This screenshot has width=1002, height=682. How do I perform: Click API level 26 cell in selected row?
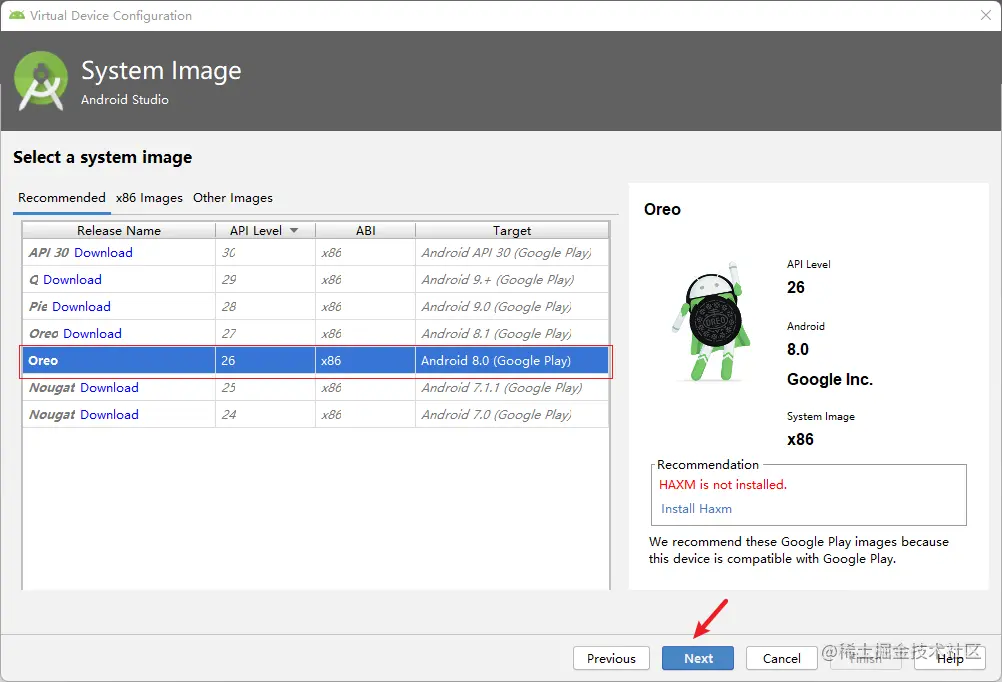coord(265,360)
